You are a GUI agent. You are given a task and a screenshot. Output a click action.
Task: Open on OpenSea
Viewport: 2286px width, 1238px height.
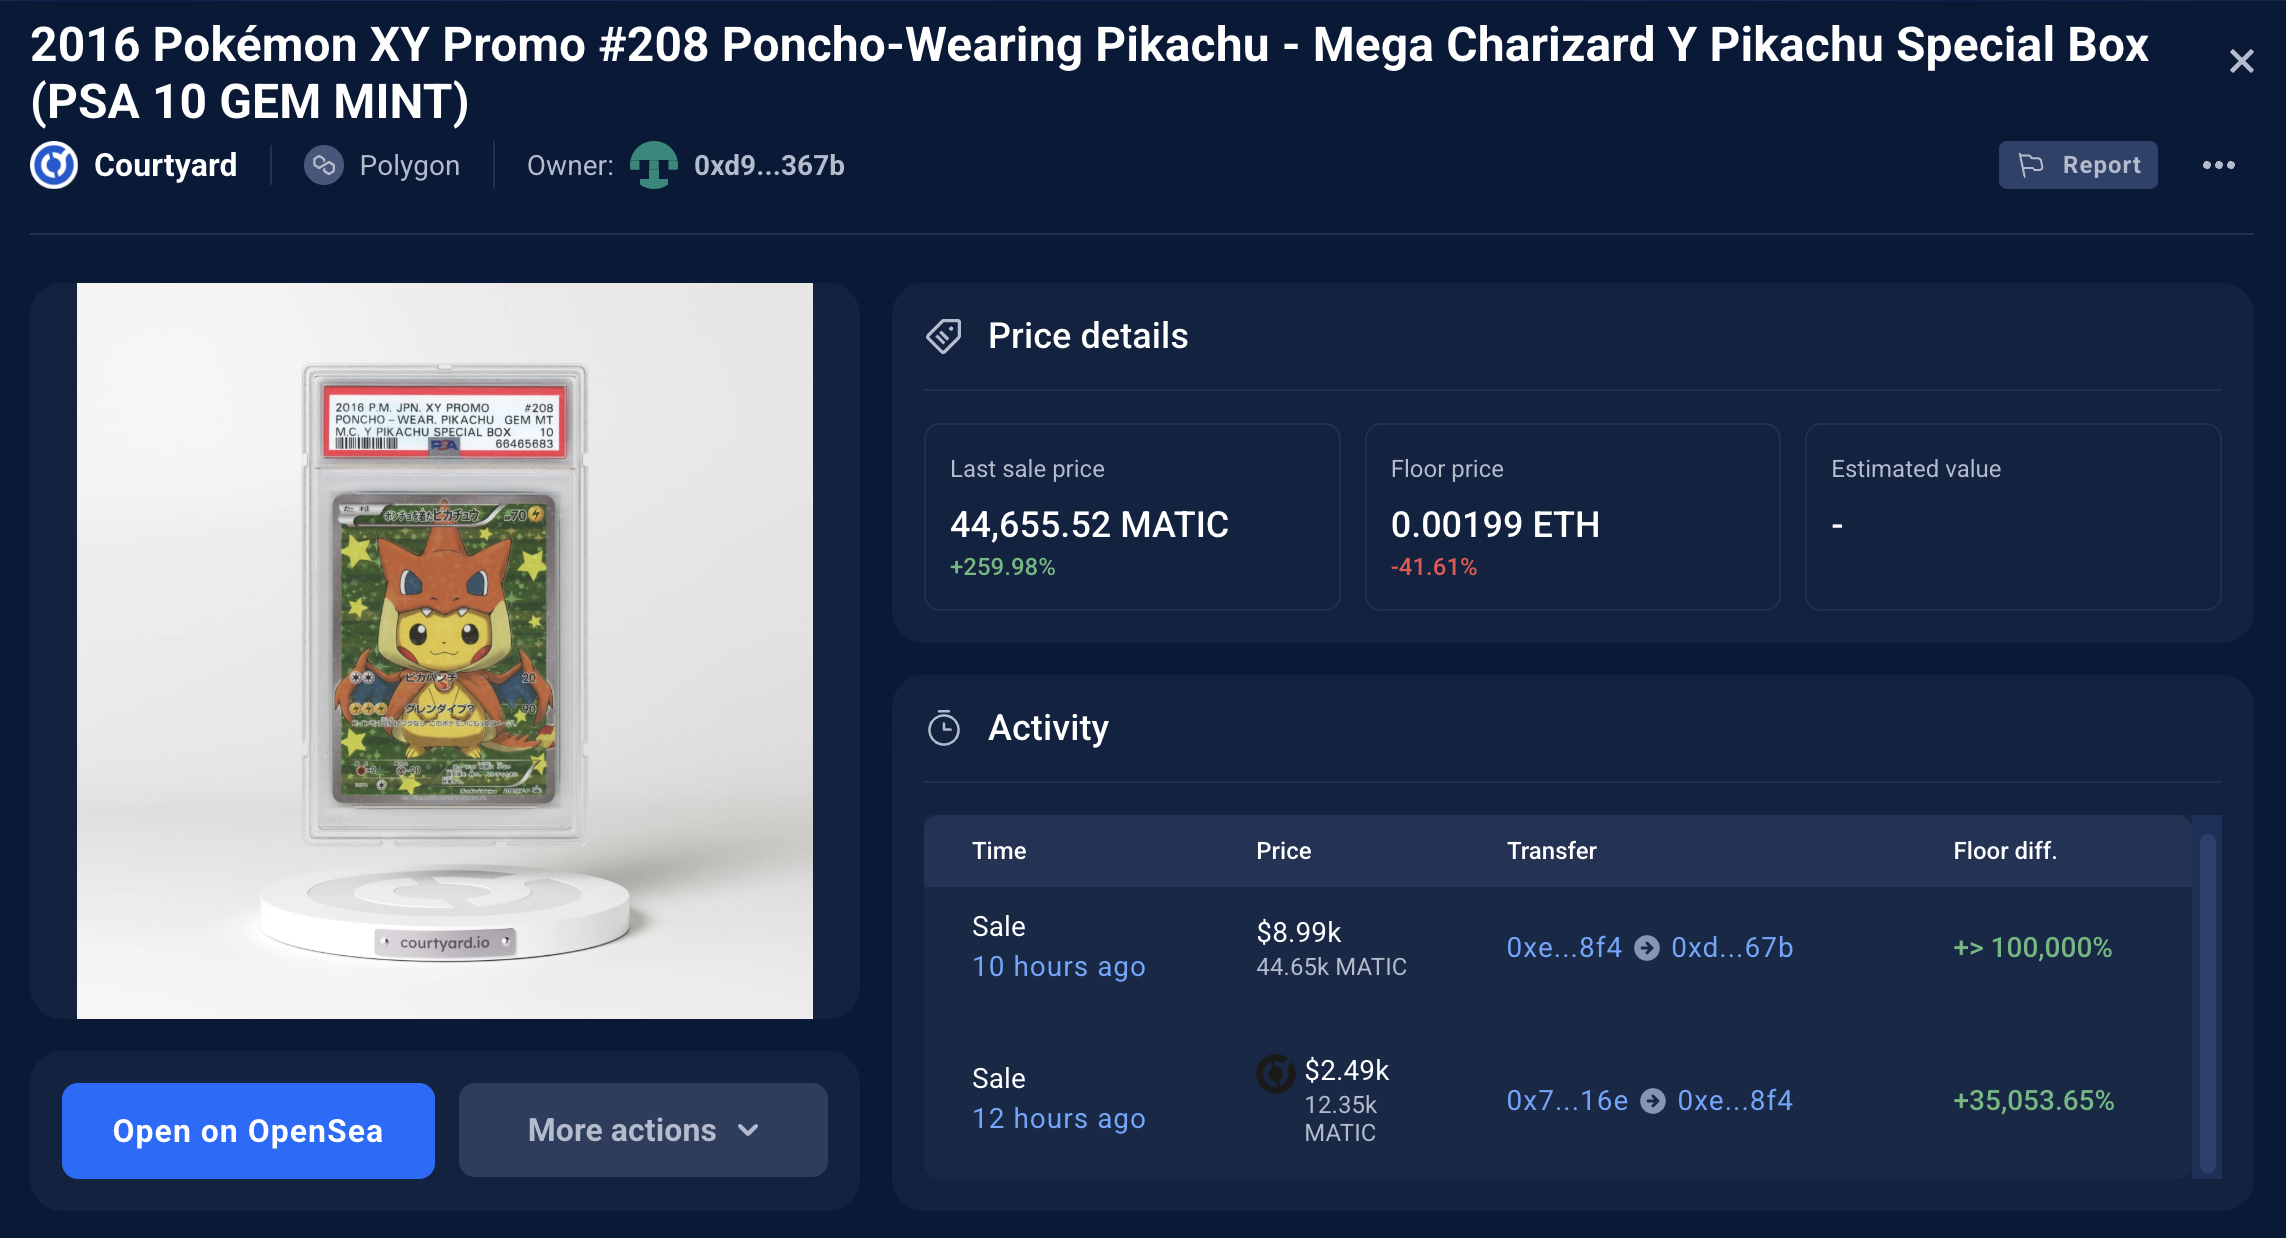247,1130
